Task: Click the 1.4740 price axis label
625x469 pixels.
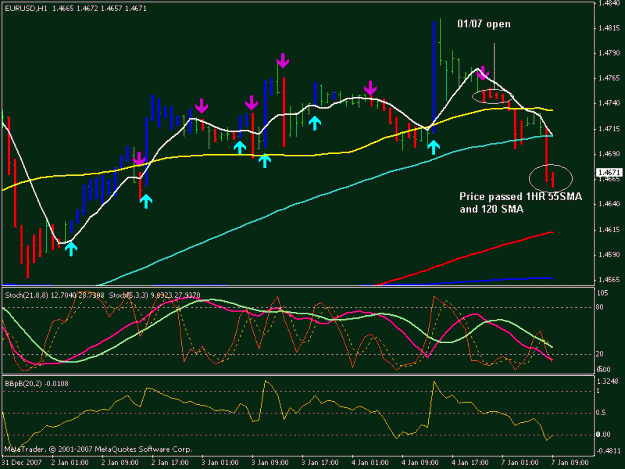Action: 609,103
